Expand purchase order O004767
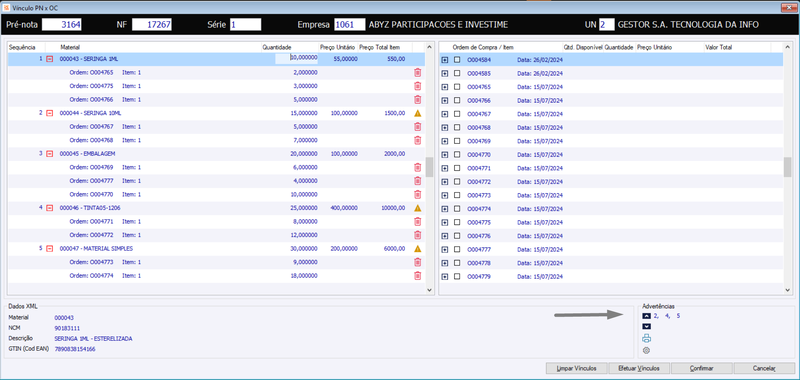 point(445,114)
